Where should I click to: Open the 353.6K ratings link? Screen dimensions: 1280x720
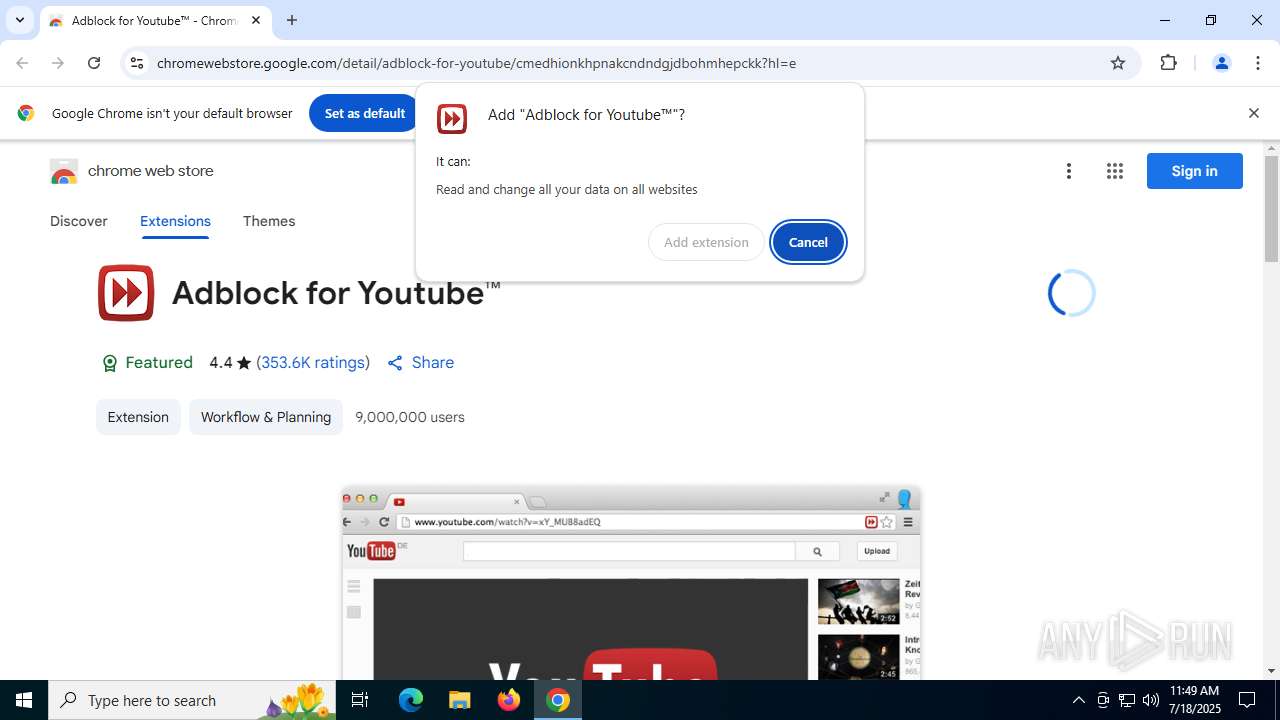[x=313, y=363]
